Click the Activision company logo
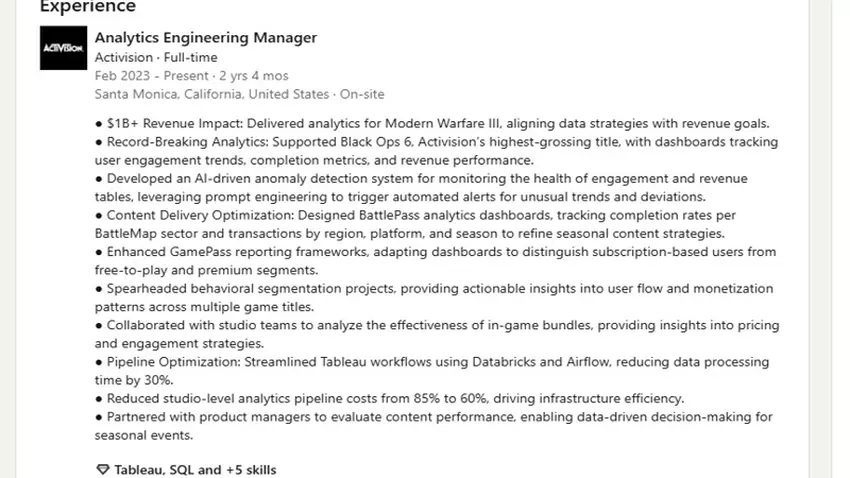The height and width of the screenshot is (478, 850). coord(63,48)
